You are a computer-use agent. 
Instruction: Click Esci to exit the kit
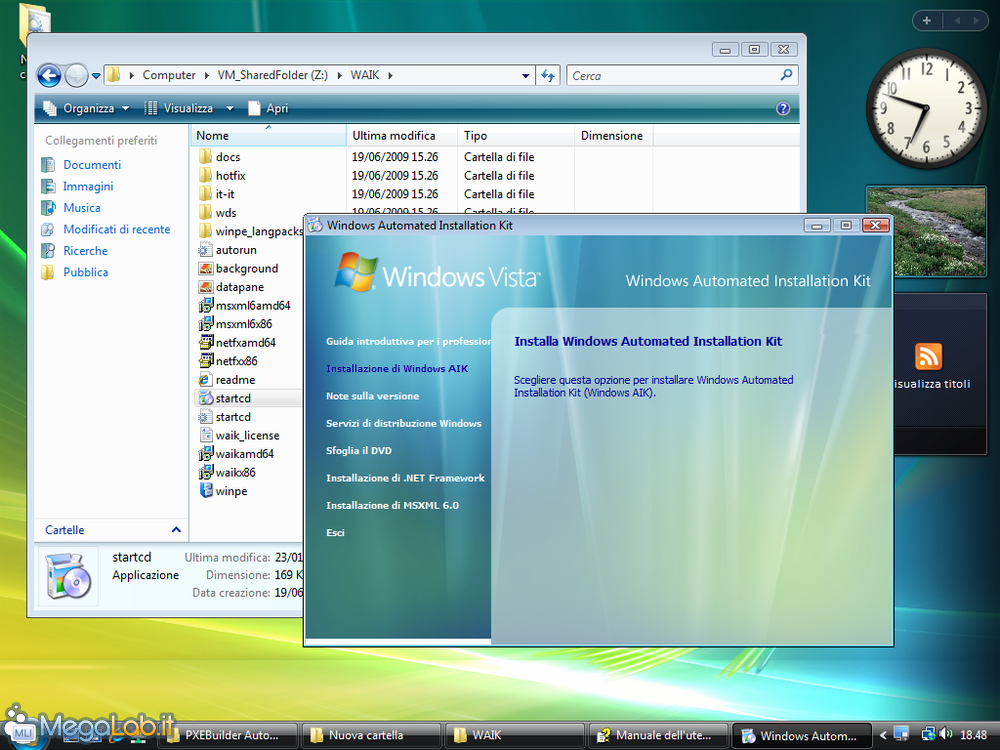tap(335, 533)
